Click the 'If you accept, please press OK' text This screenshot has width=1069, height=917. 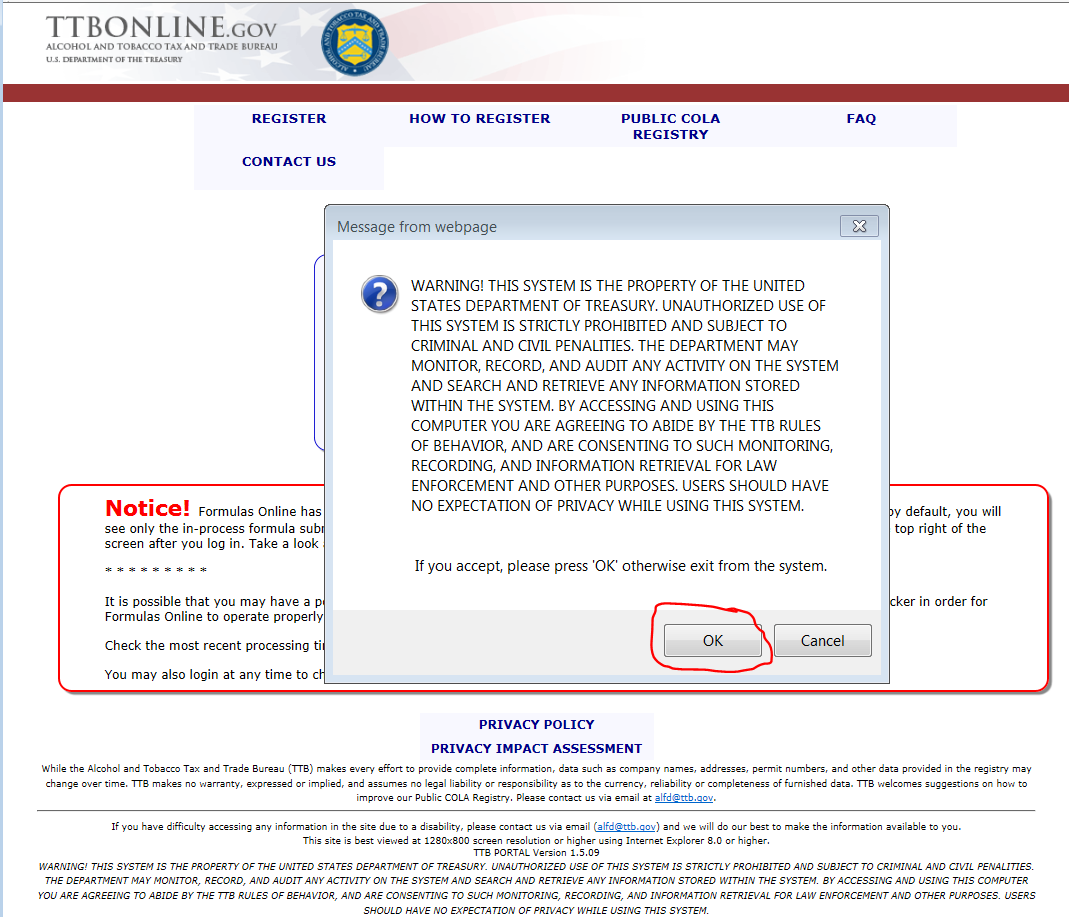point(620,566)
